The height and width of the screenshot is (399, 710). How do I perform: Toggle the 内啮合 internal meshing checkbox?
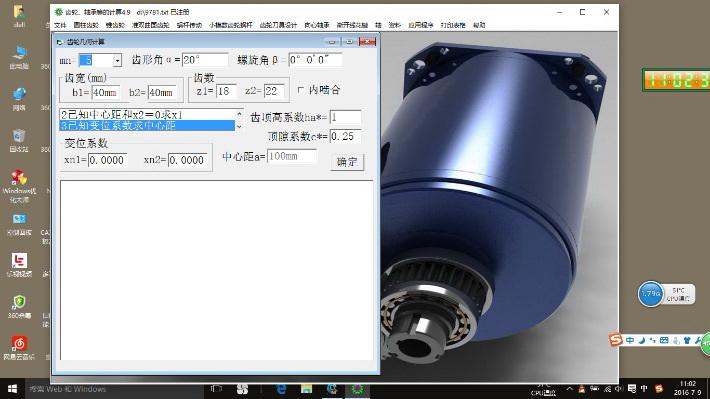click(x=301, y=90)
